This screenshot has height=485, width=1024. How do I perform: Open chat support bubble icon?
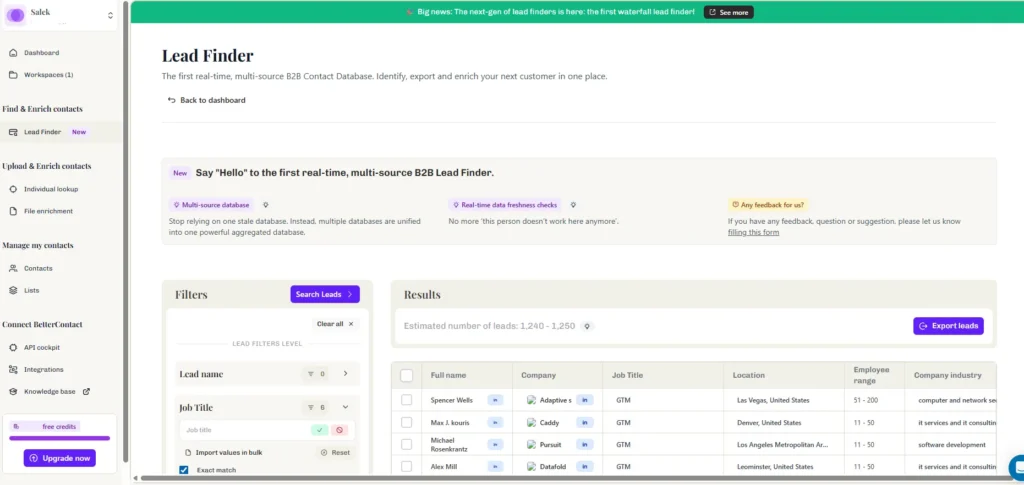pos(1017,466)
